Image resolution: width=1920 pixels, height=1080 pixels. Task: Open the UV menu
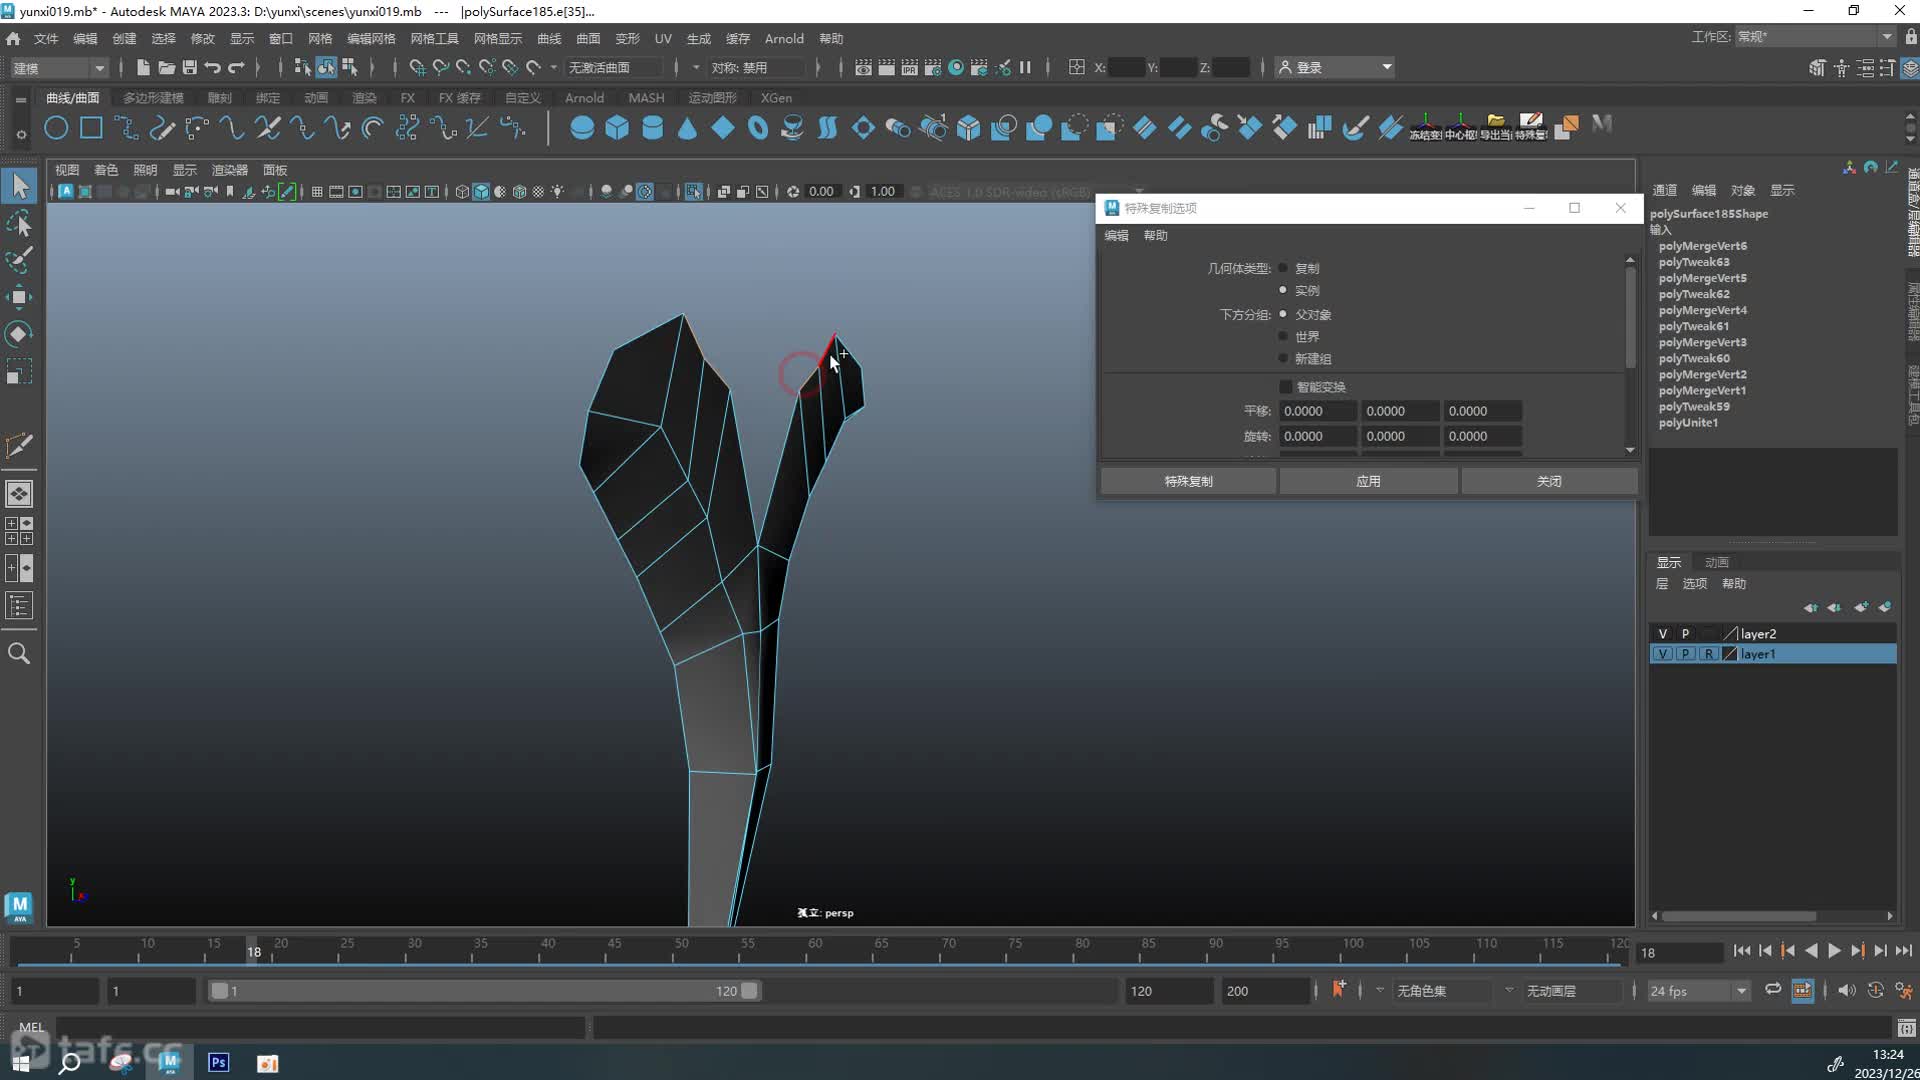pyautogui.click(x=663, y=38)
